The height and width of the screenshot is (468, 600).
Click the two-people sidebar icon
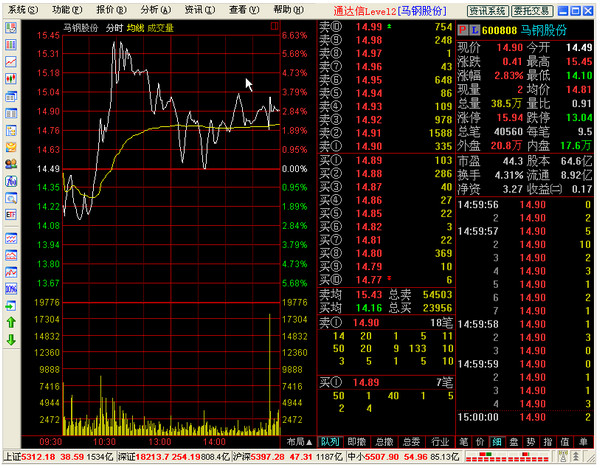11,164
